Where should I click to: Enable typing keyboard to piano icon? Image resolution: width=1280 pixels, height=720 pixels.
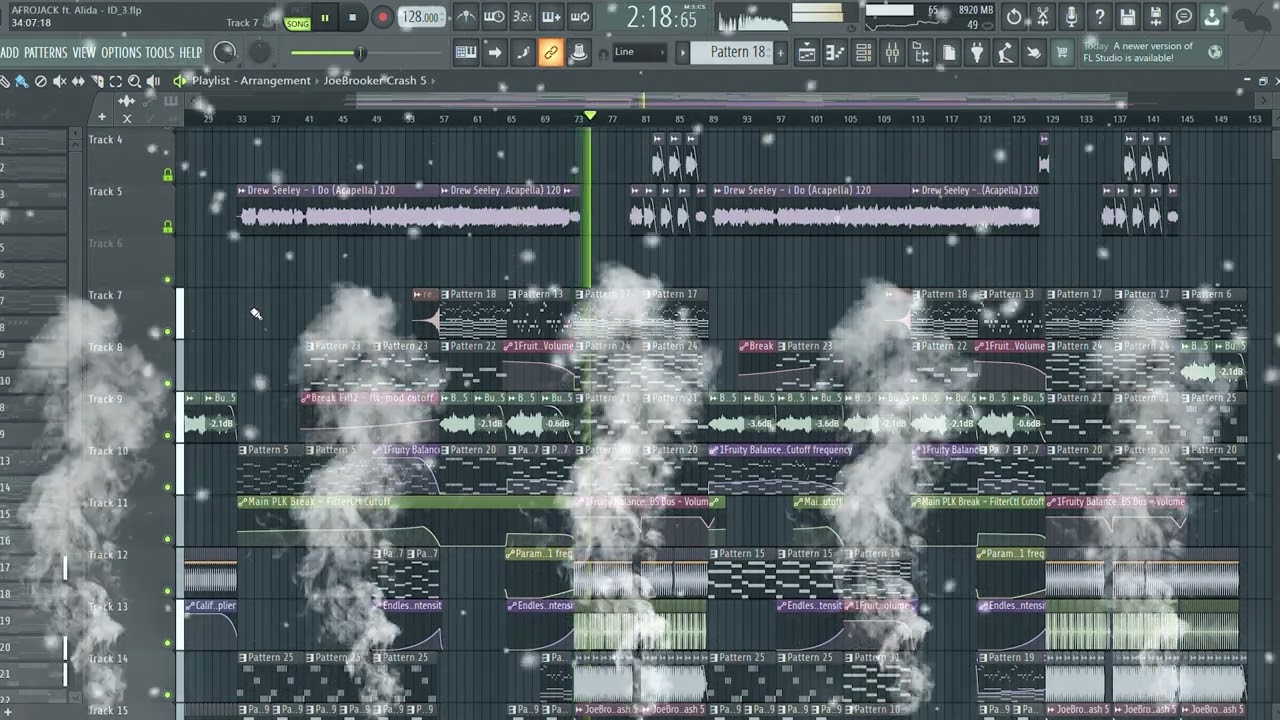point(466,53)
